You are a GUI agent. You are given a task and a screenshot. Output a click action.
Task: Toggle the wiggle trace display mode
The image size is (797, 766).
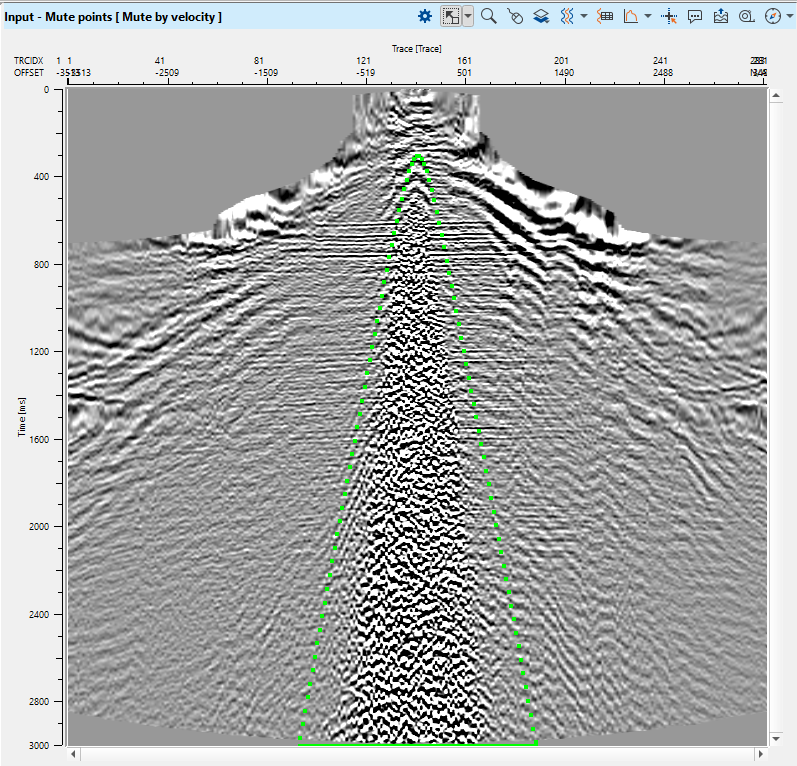click(566, 16)
